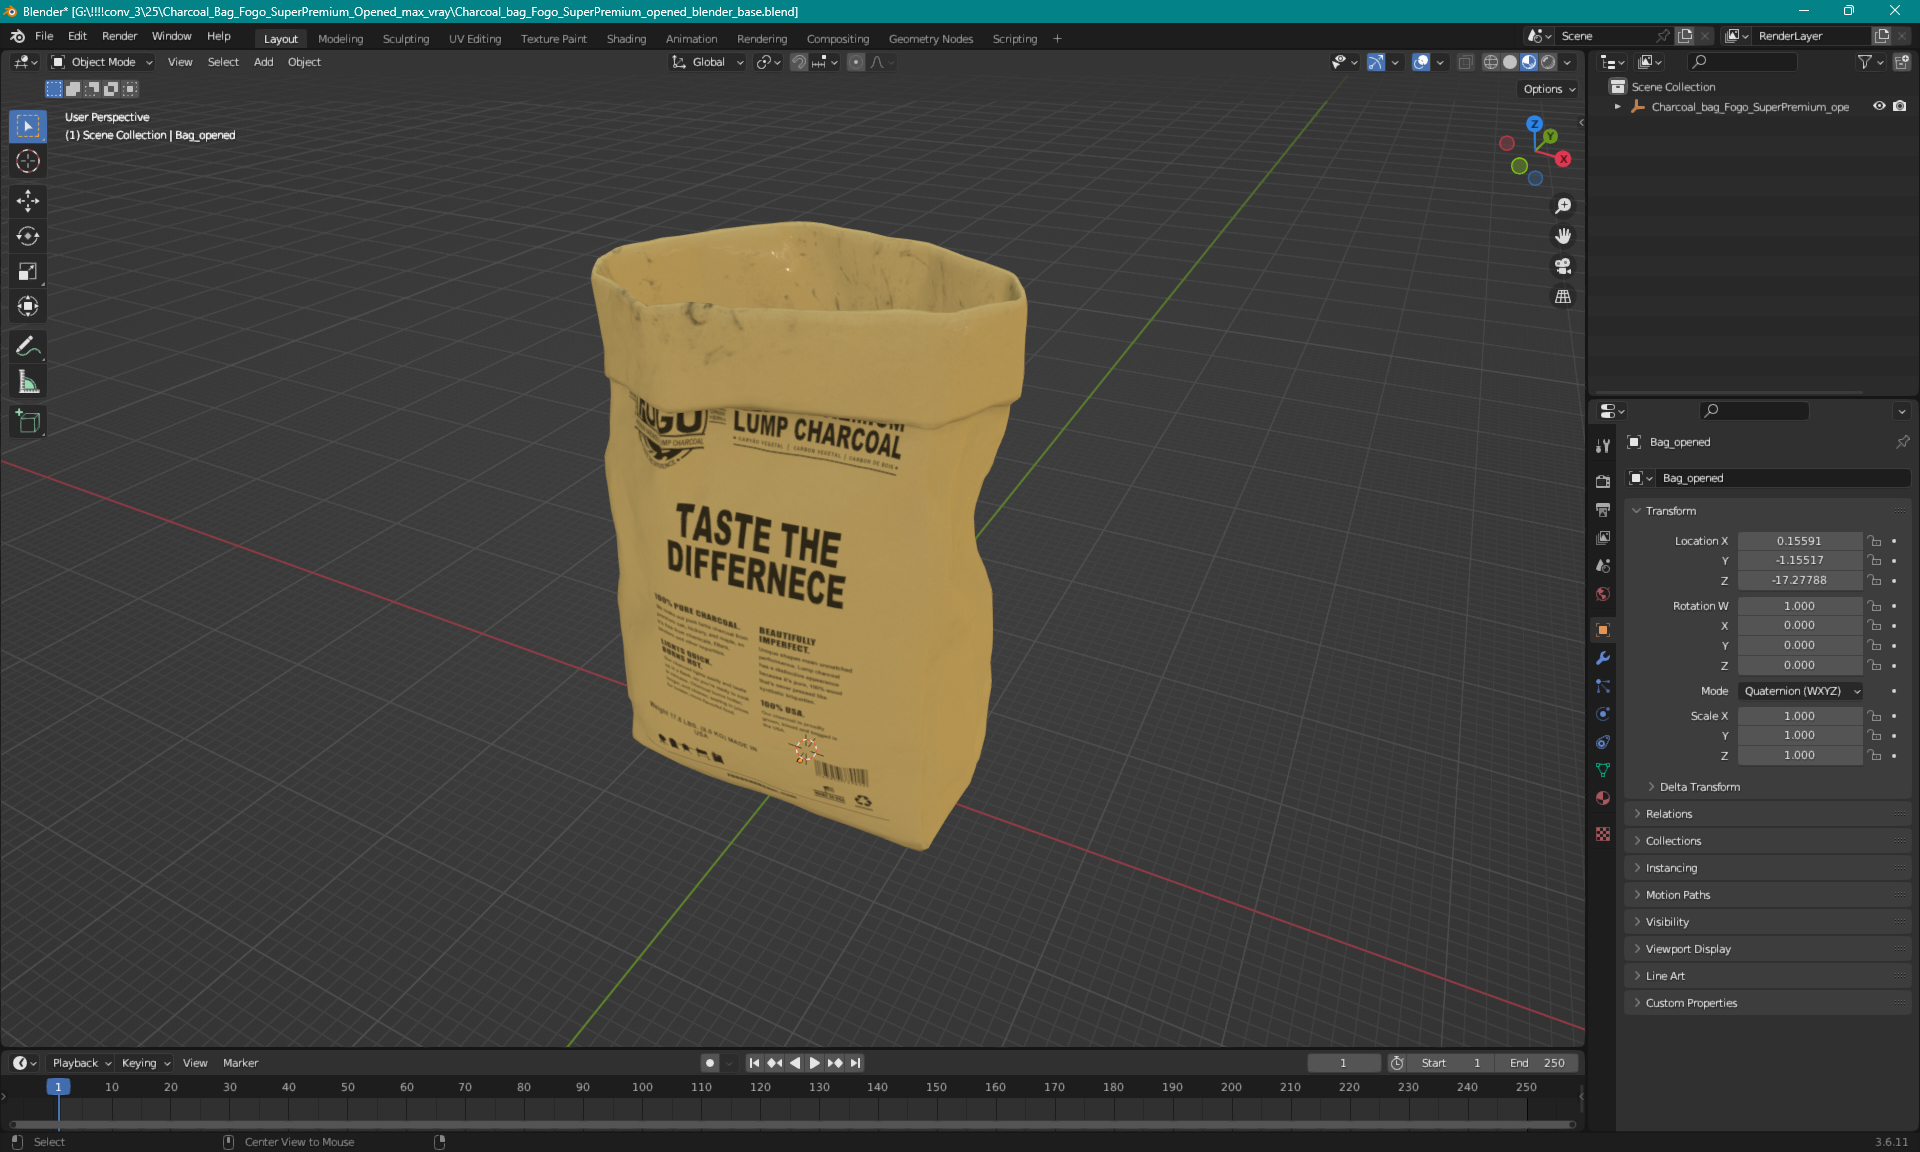The height and width of the screenshot is (1152, 1920).
Task: Switch to the Modeling workspace tab
Action: coord(340,39)
